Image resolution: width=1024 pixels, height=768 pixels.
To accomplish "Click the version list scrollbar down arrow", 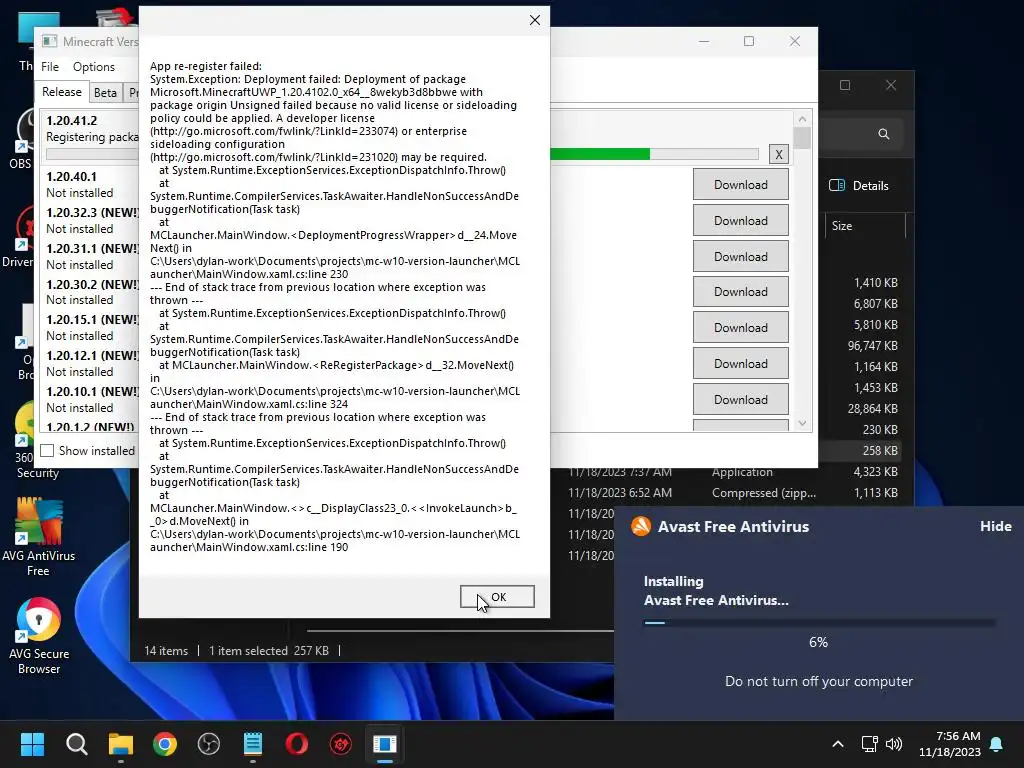I will pyautogui.click(x=803, y=423).
